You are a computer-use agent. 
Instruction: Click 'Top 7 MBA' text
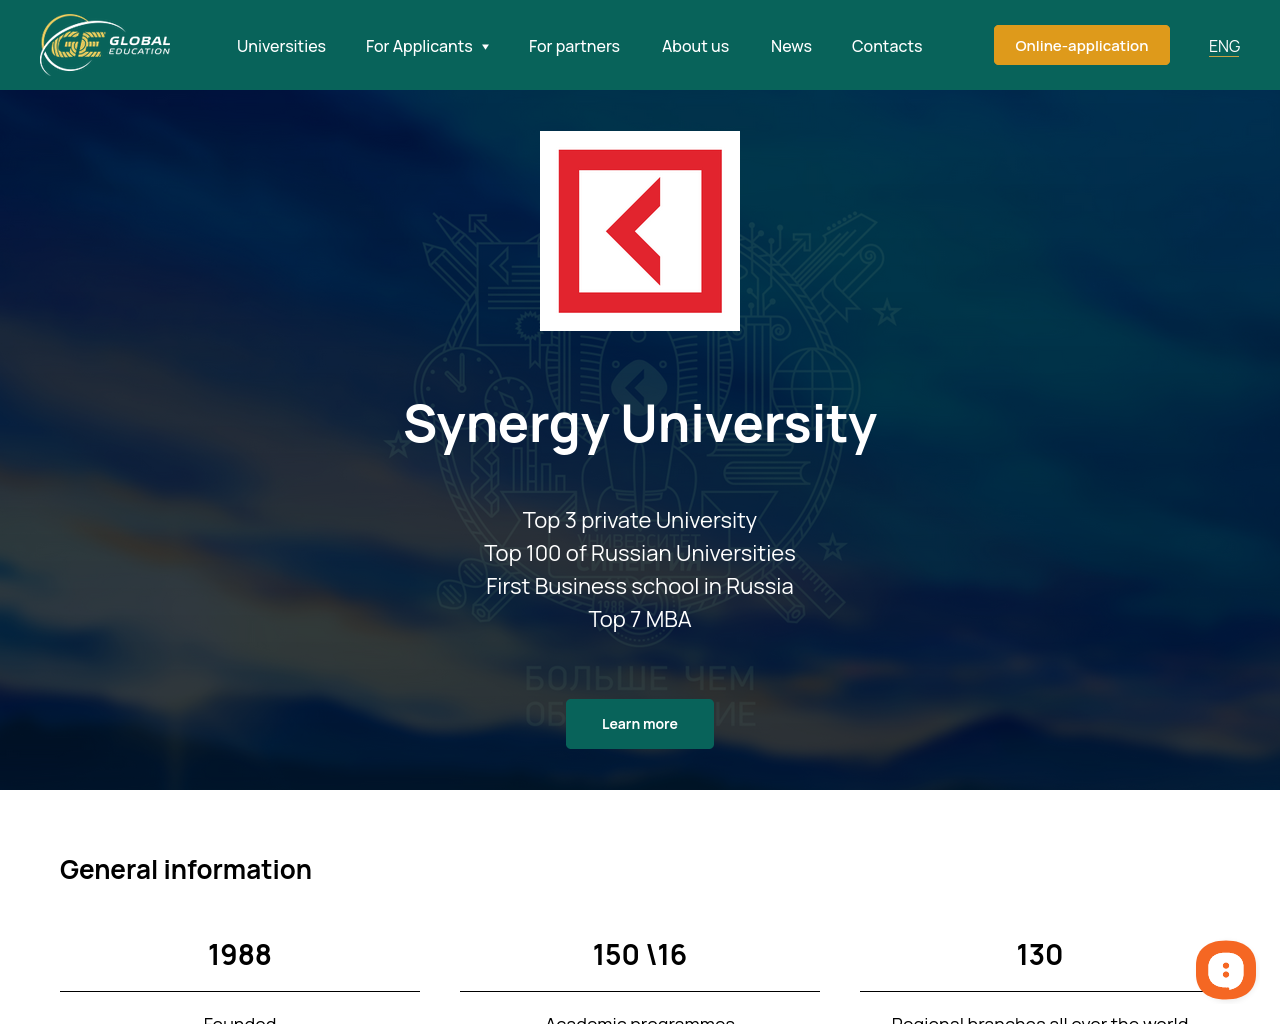(x=640, y=619)
